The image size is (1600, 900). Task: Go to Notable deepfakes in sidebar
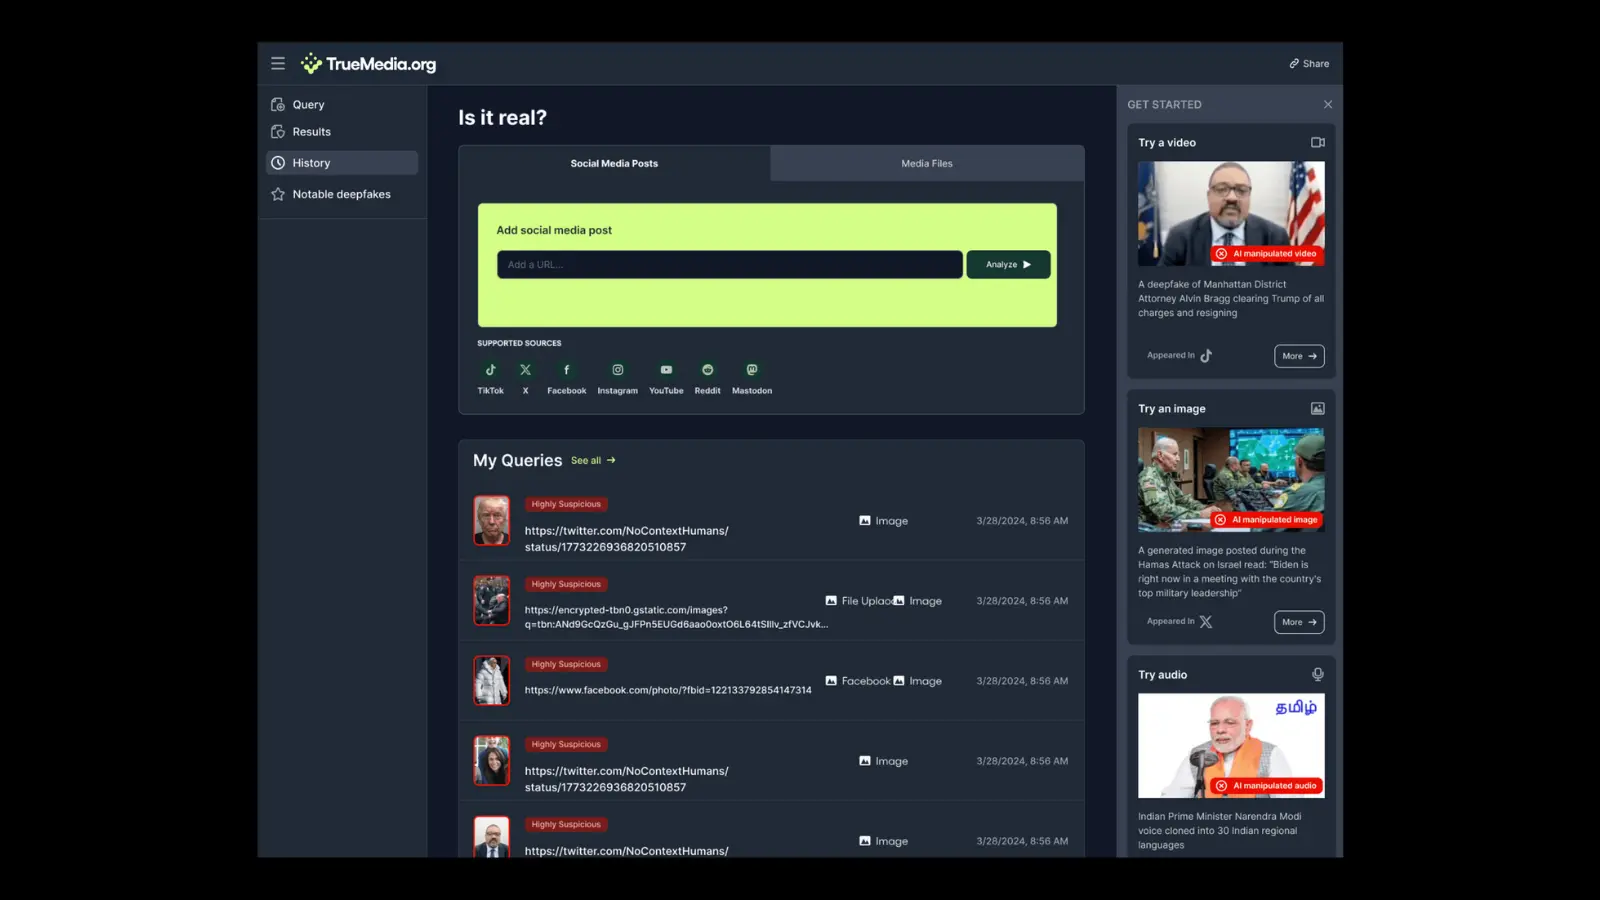click(341, 194)
